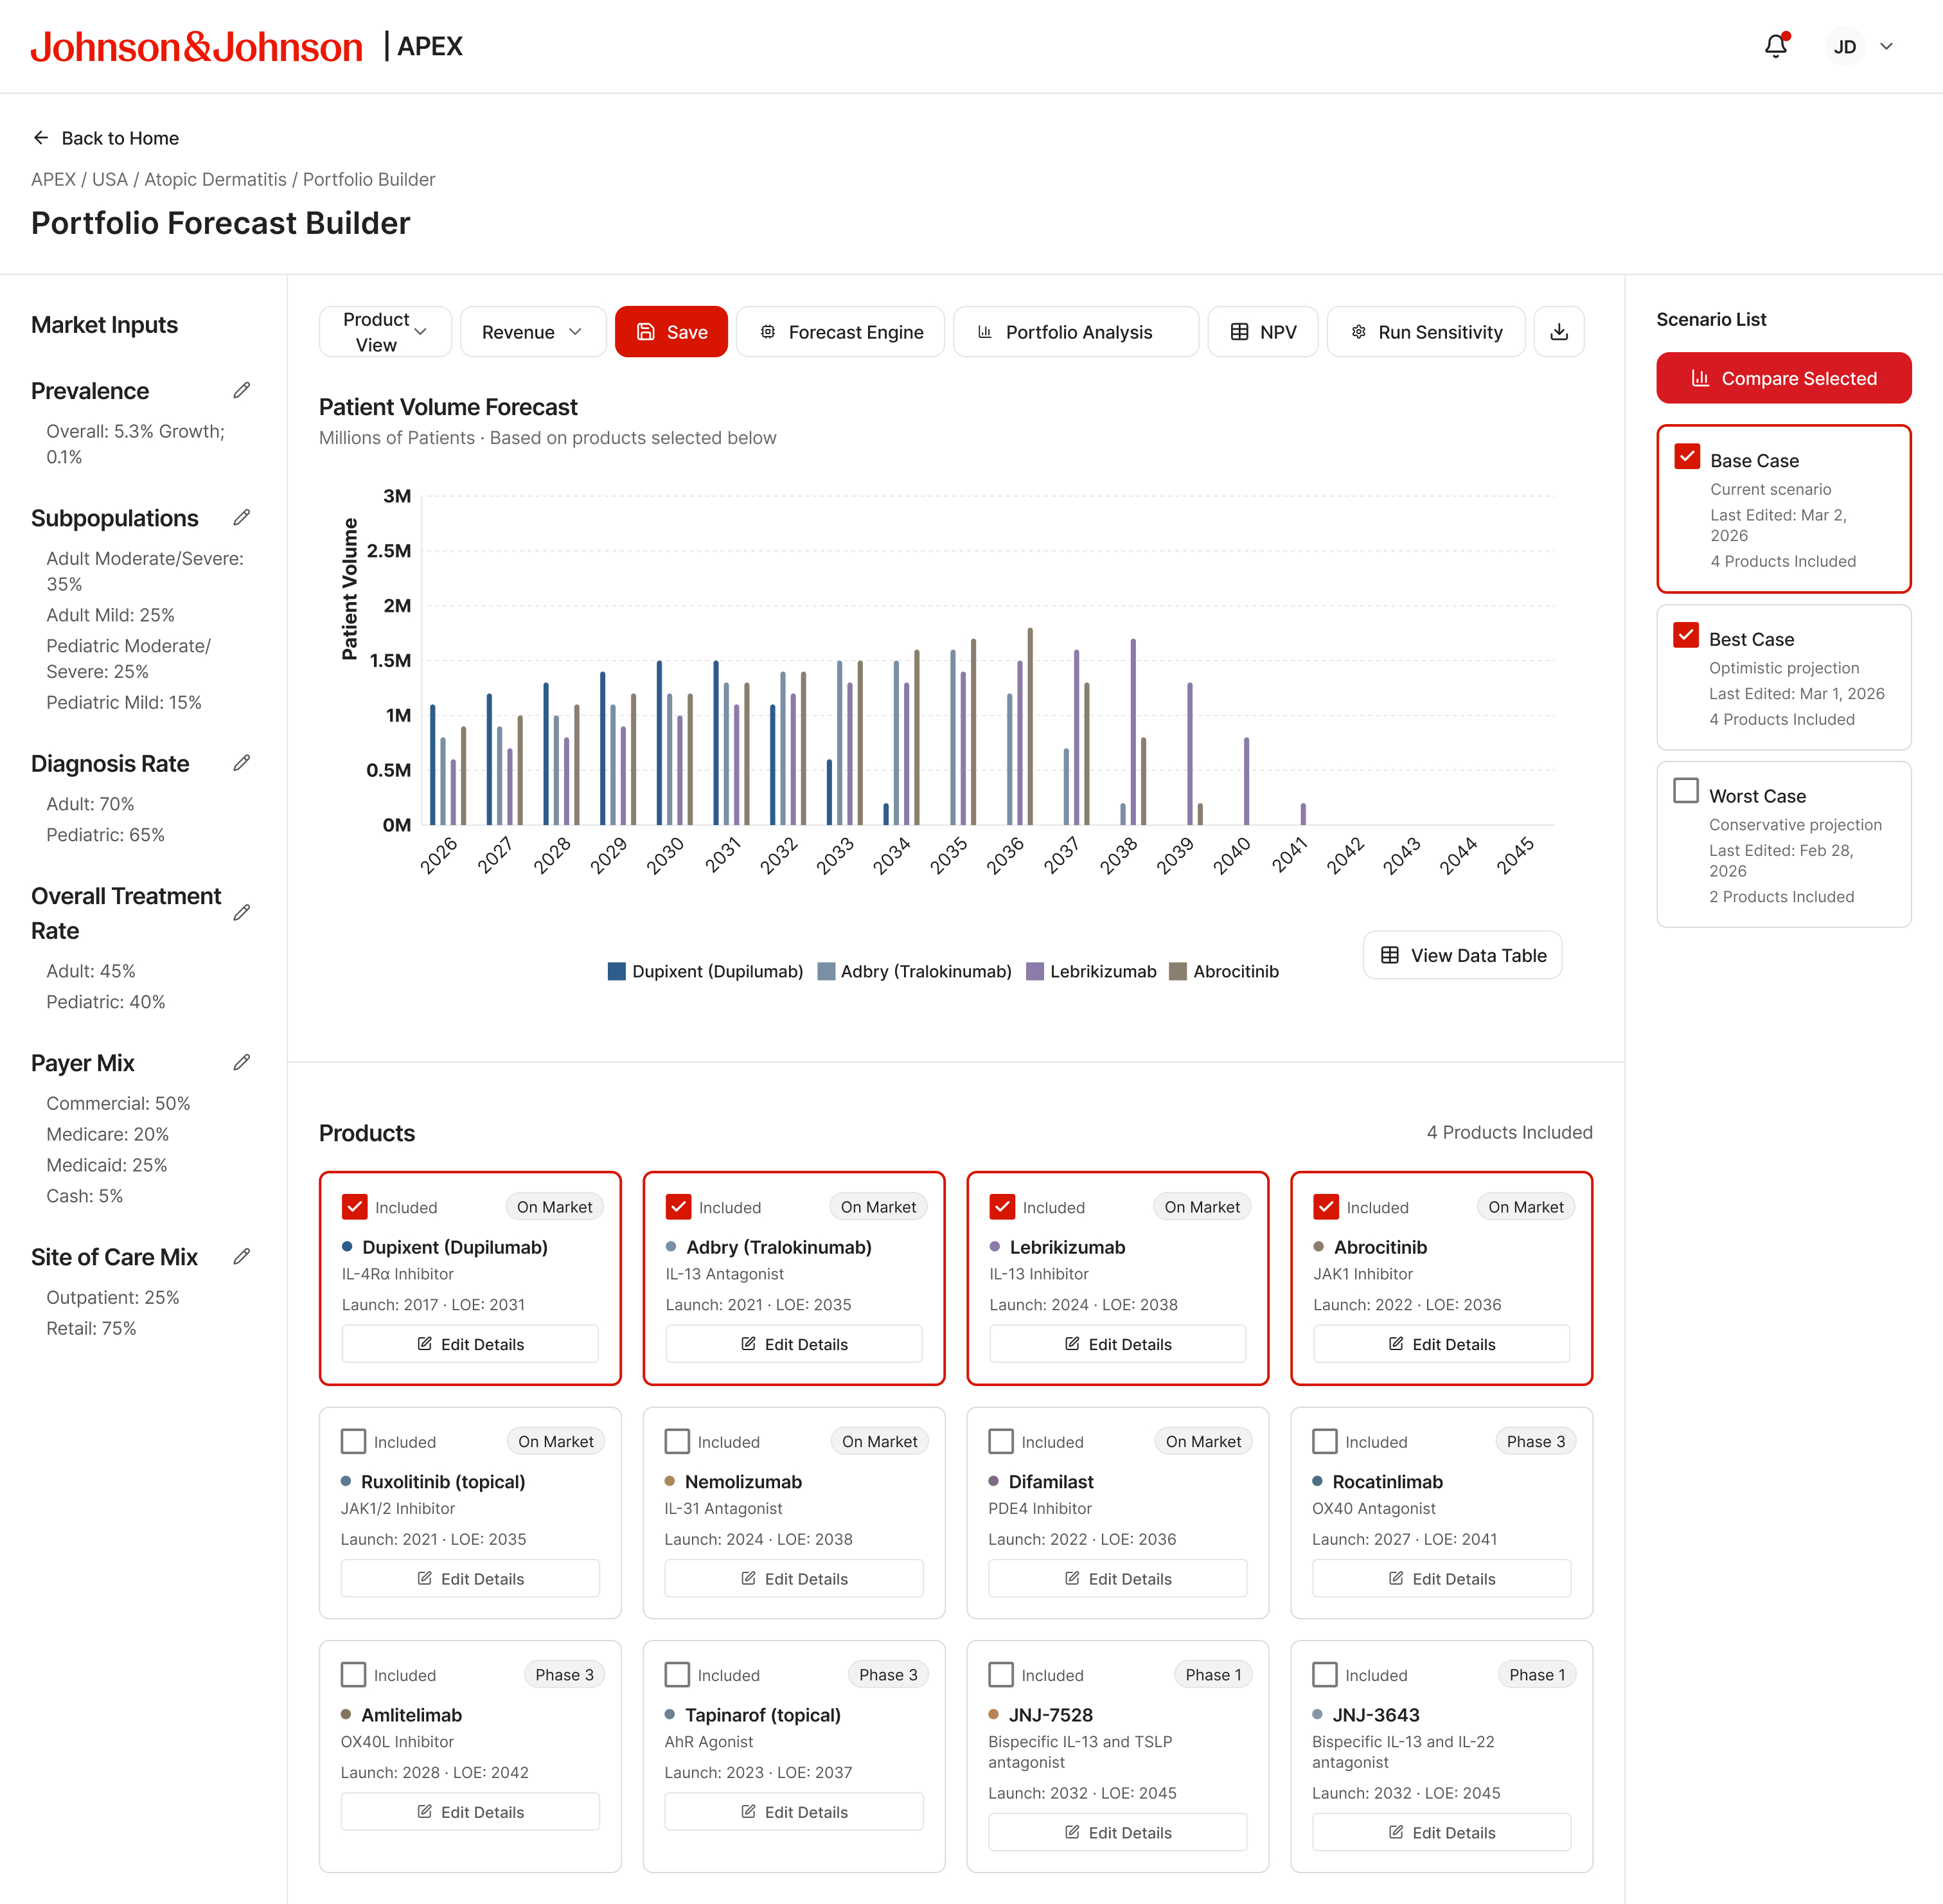Check Included for Tapinarof (topical)

tap(677, 1674)
